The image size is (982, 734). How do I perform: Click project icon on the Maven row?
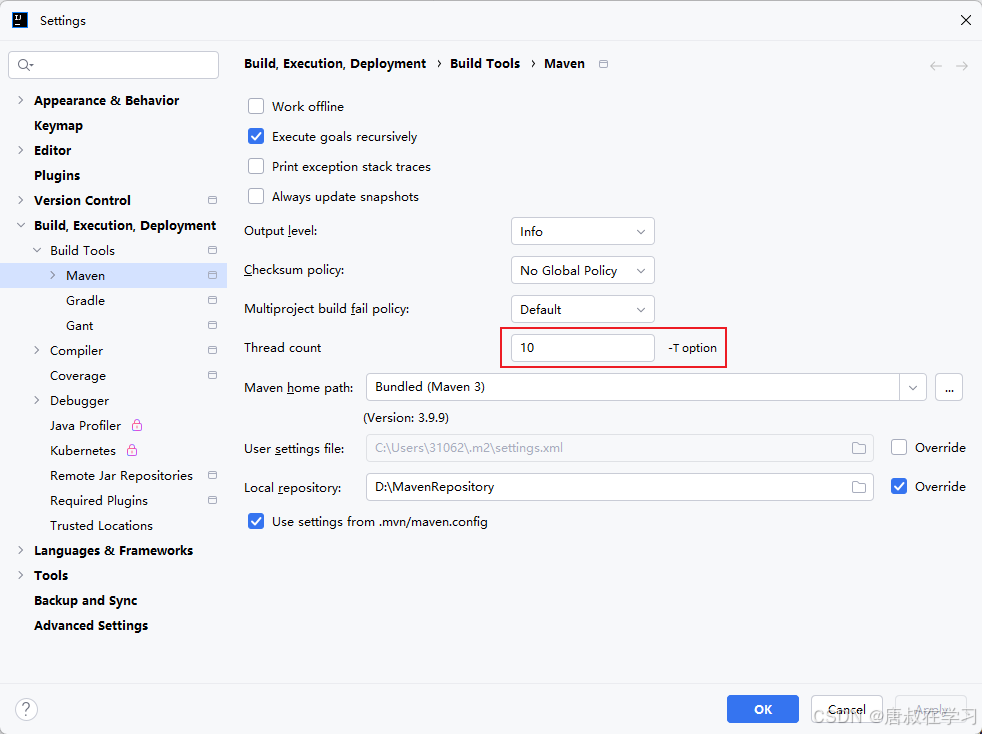[212, 276]
